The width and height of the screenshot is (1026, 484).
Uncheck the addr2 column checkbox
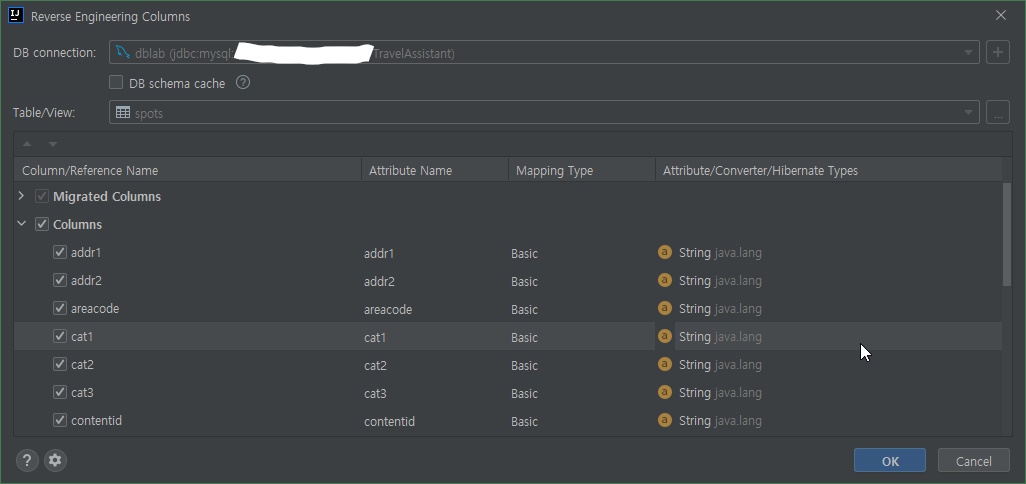tap(60, 281)
